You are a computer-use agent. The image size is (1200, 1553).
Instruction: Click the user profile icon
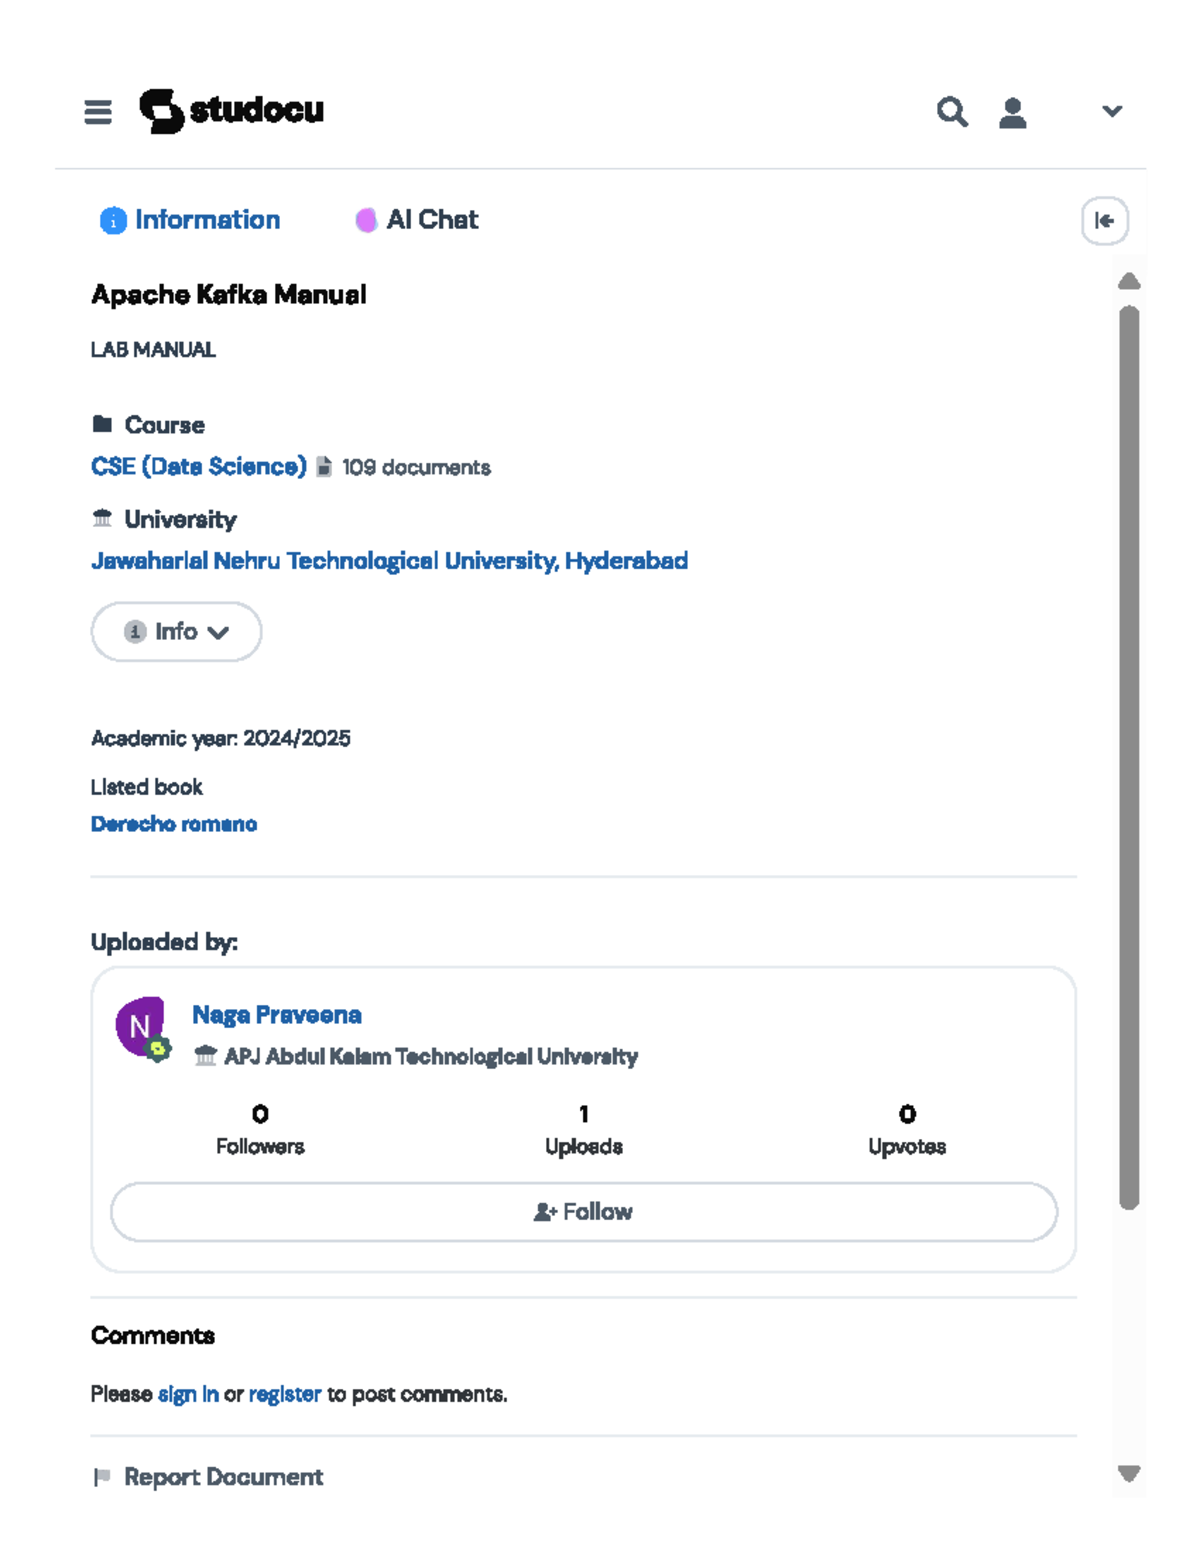click(x=1012, y=112)
